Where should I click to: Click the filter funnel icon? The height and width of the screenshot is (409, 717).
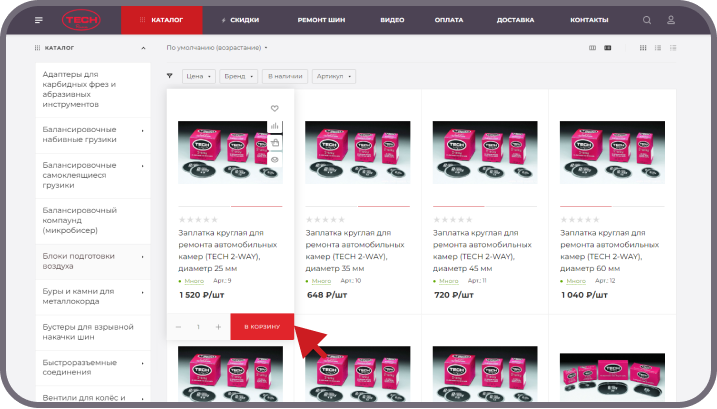click(x=169, y=76)
